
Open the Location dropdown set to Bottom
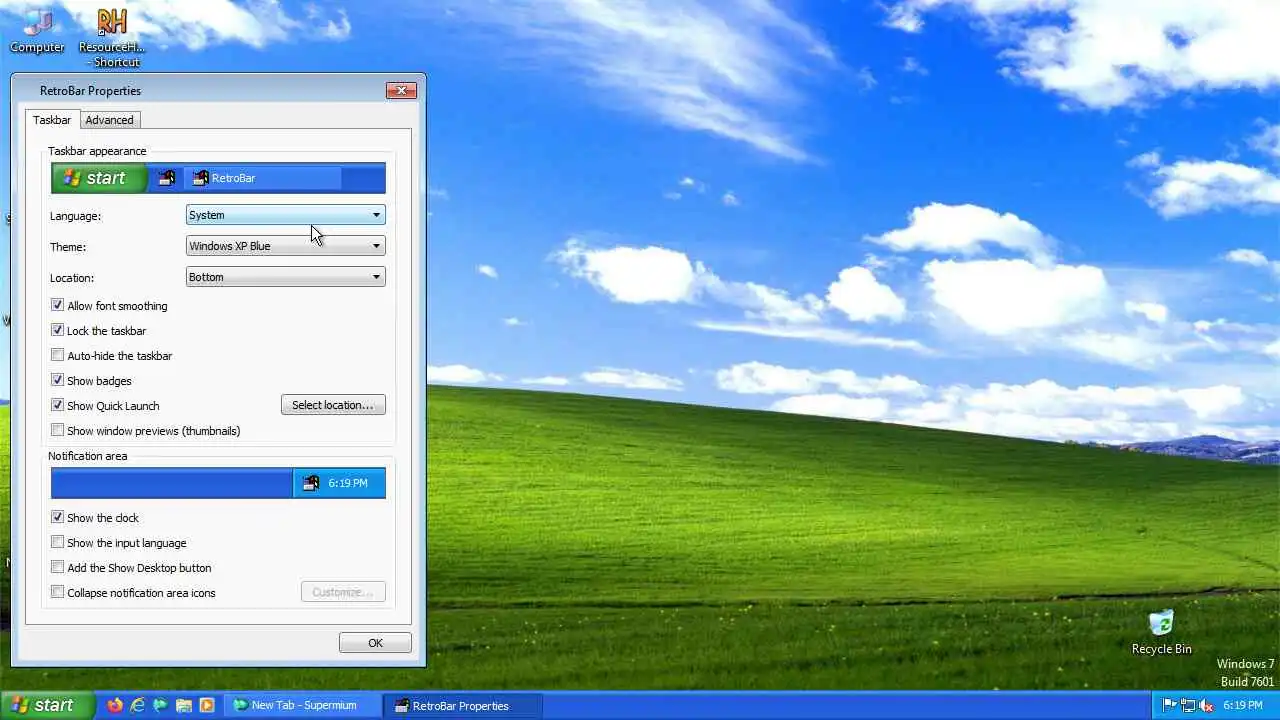[x=285, y=277]
